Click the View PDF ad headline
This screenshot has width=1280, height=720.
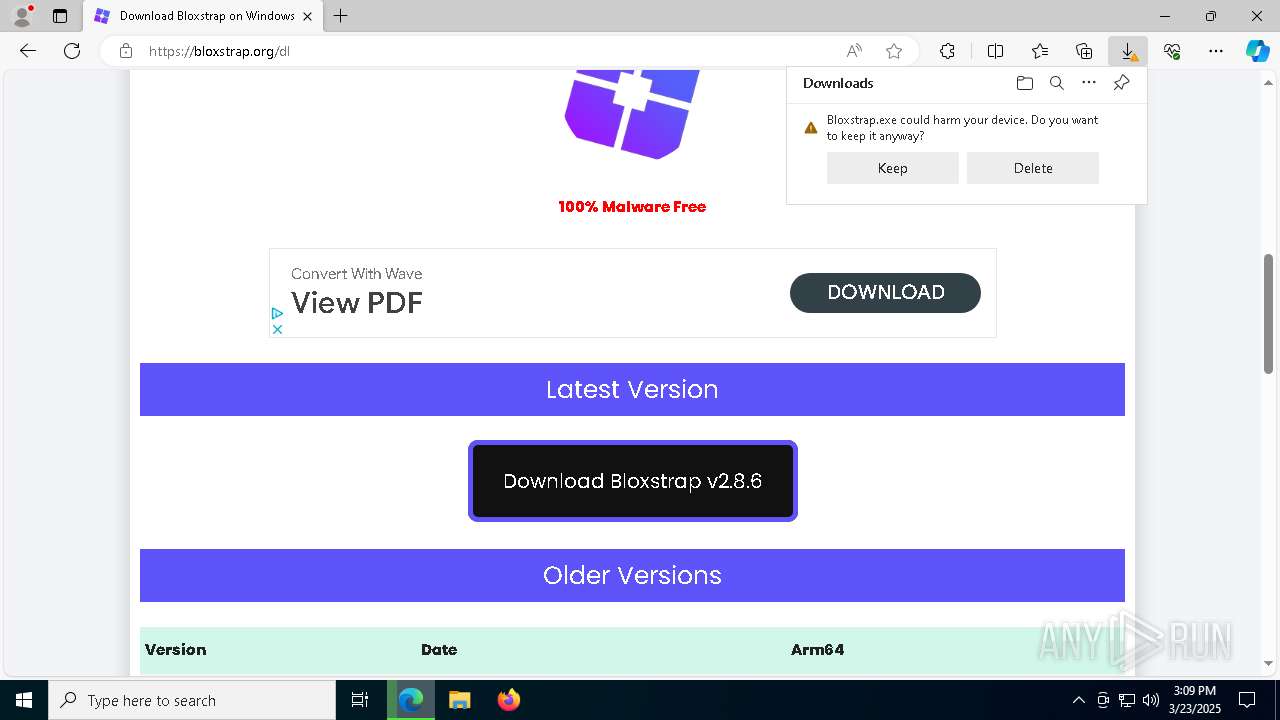pyautogui.click(x=357, y=302)
